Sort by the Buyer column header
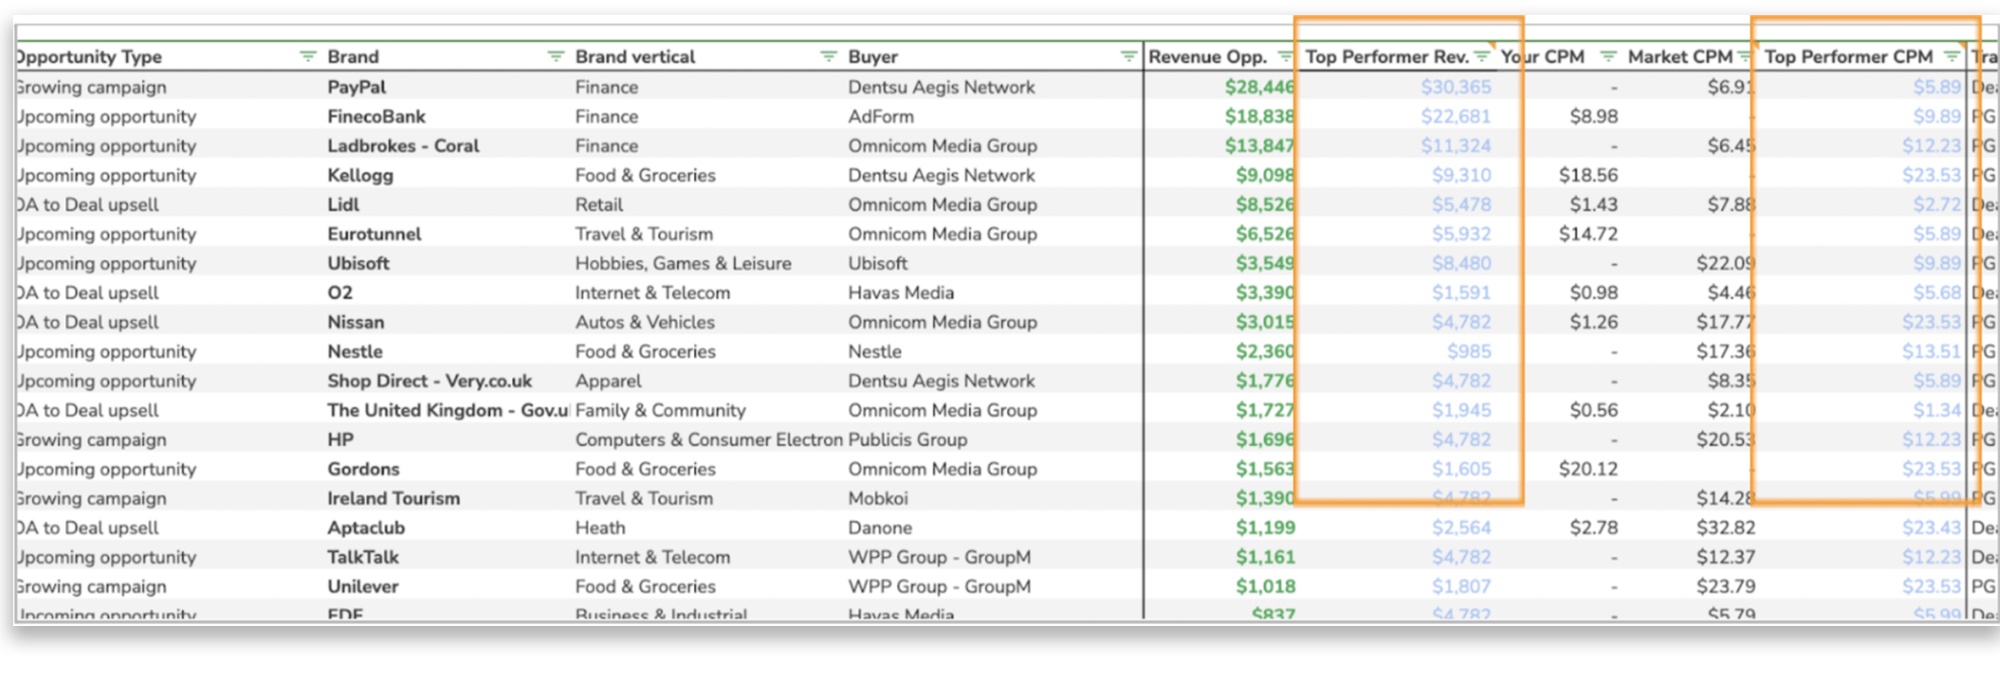 (873, 57)
